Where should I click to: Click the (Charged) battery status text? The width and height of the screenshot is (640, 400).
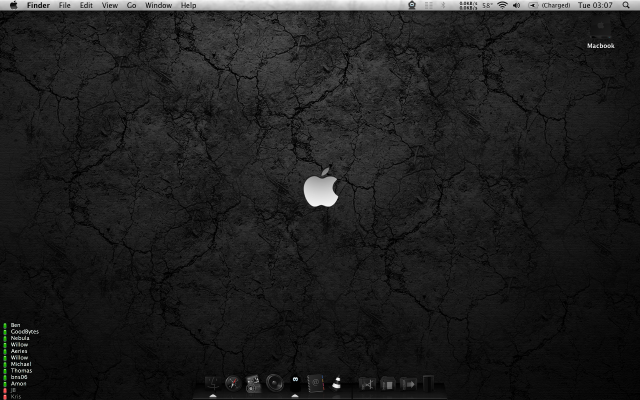pos(556,5)
